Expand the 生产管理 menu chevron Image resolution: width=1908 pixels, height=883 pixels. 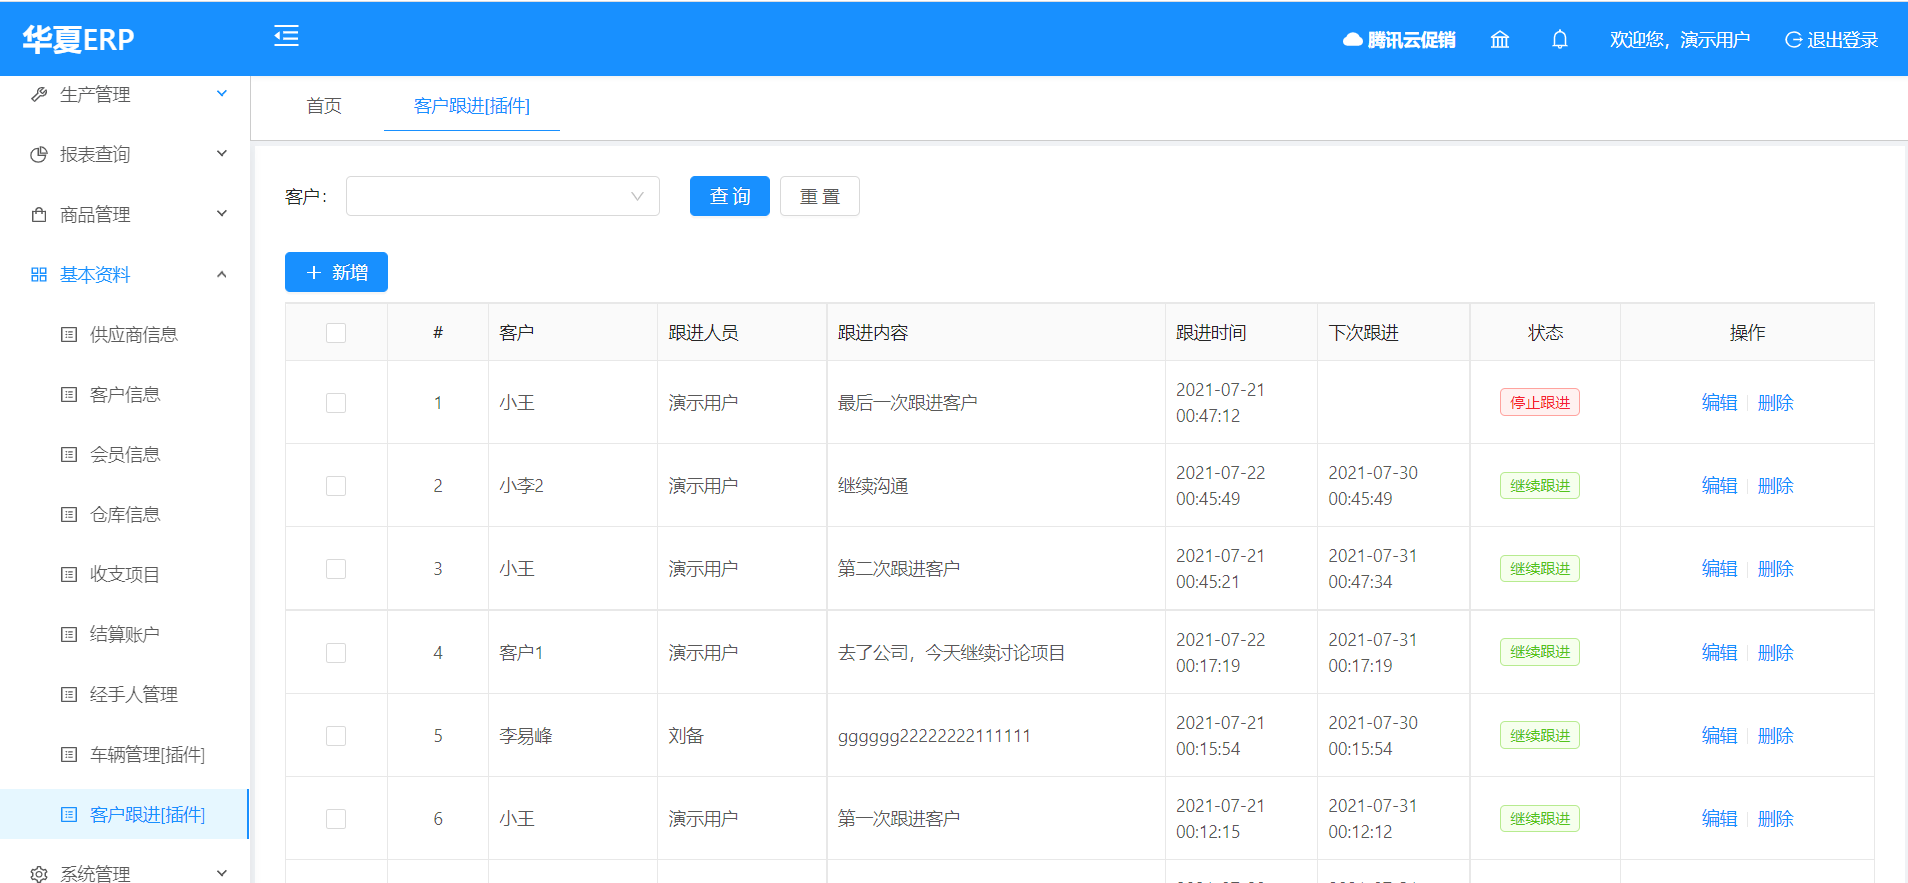click(x=222, y=93)
